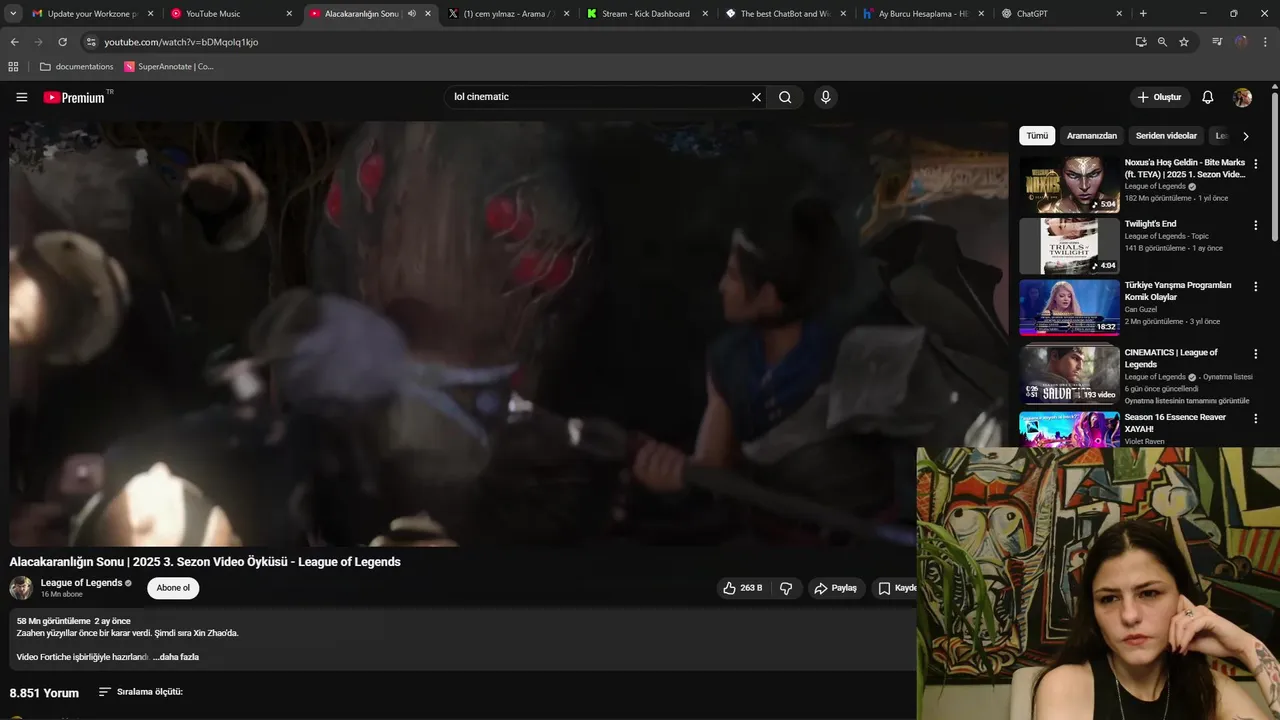Image resolution: width=1280 pixels, height=720 pixels.
Task: View site information icon in address bar
Action: click(91, 42)
